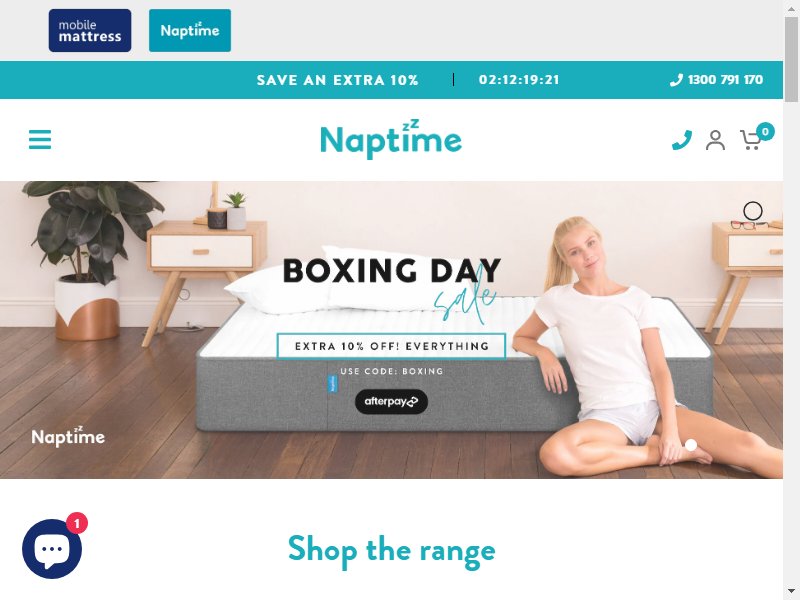Click the page vertical scrollbar thumb

pyautogui.click(x=791, y=59)
